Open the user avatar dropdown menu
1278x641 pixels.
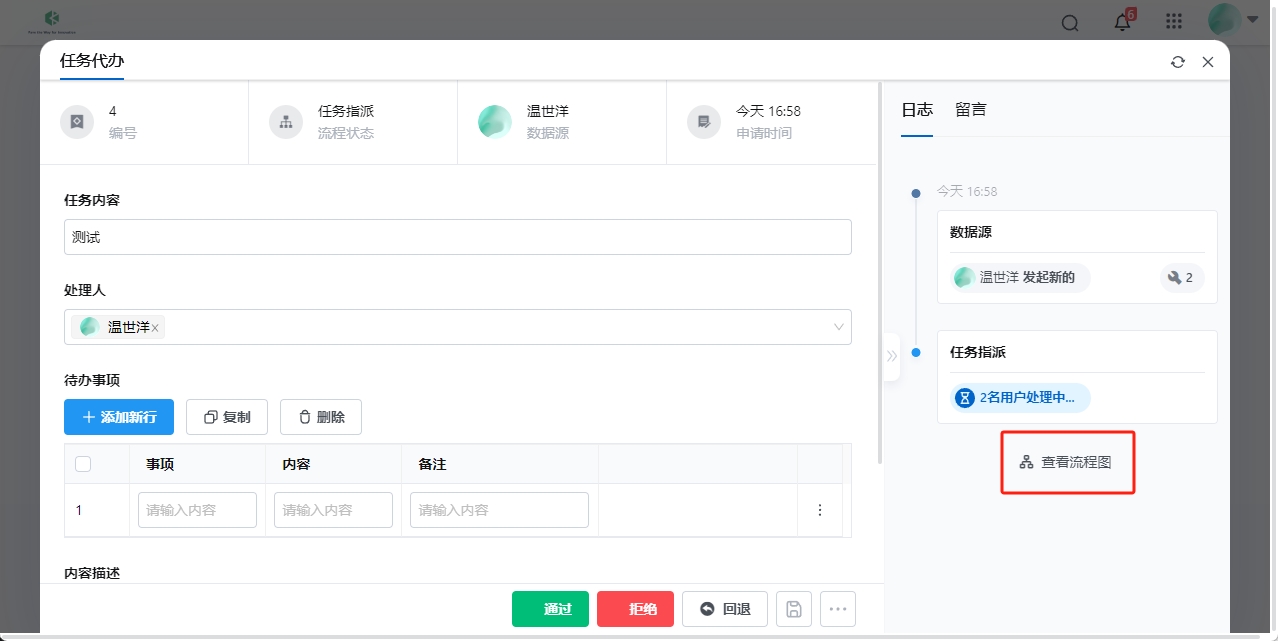(x=1232, y=20)
